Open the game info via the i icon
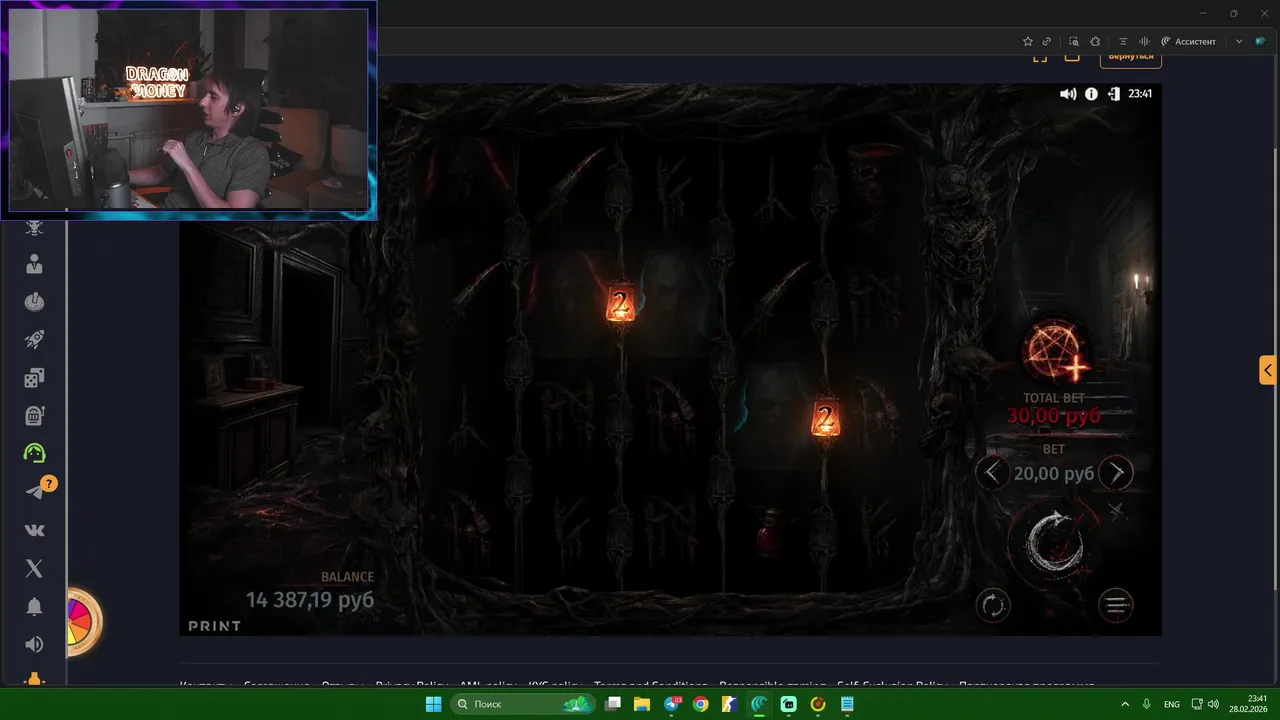Screen dimensions: 1280x720 click(x=1091, y=94)
